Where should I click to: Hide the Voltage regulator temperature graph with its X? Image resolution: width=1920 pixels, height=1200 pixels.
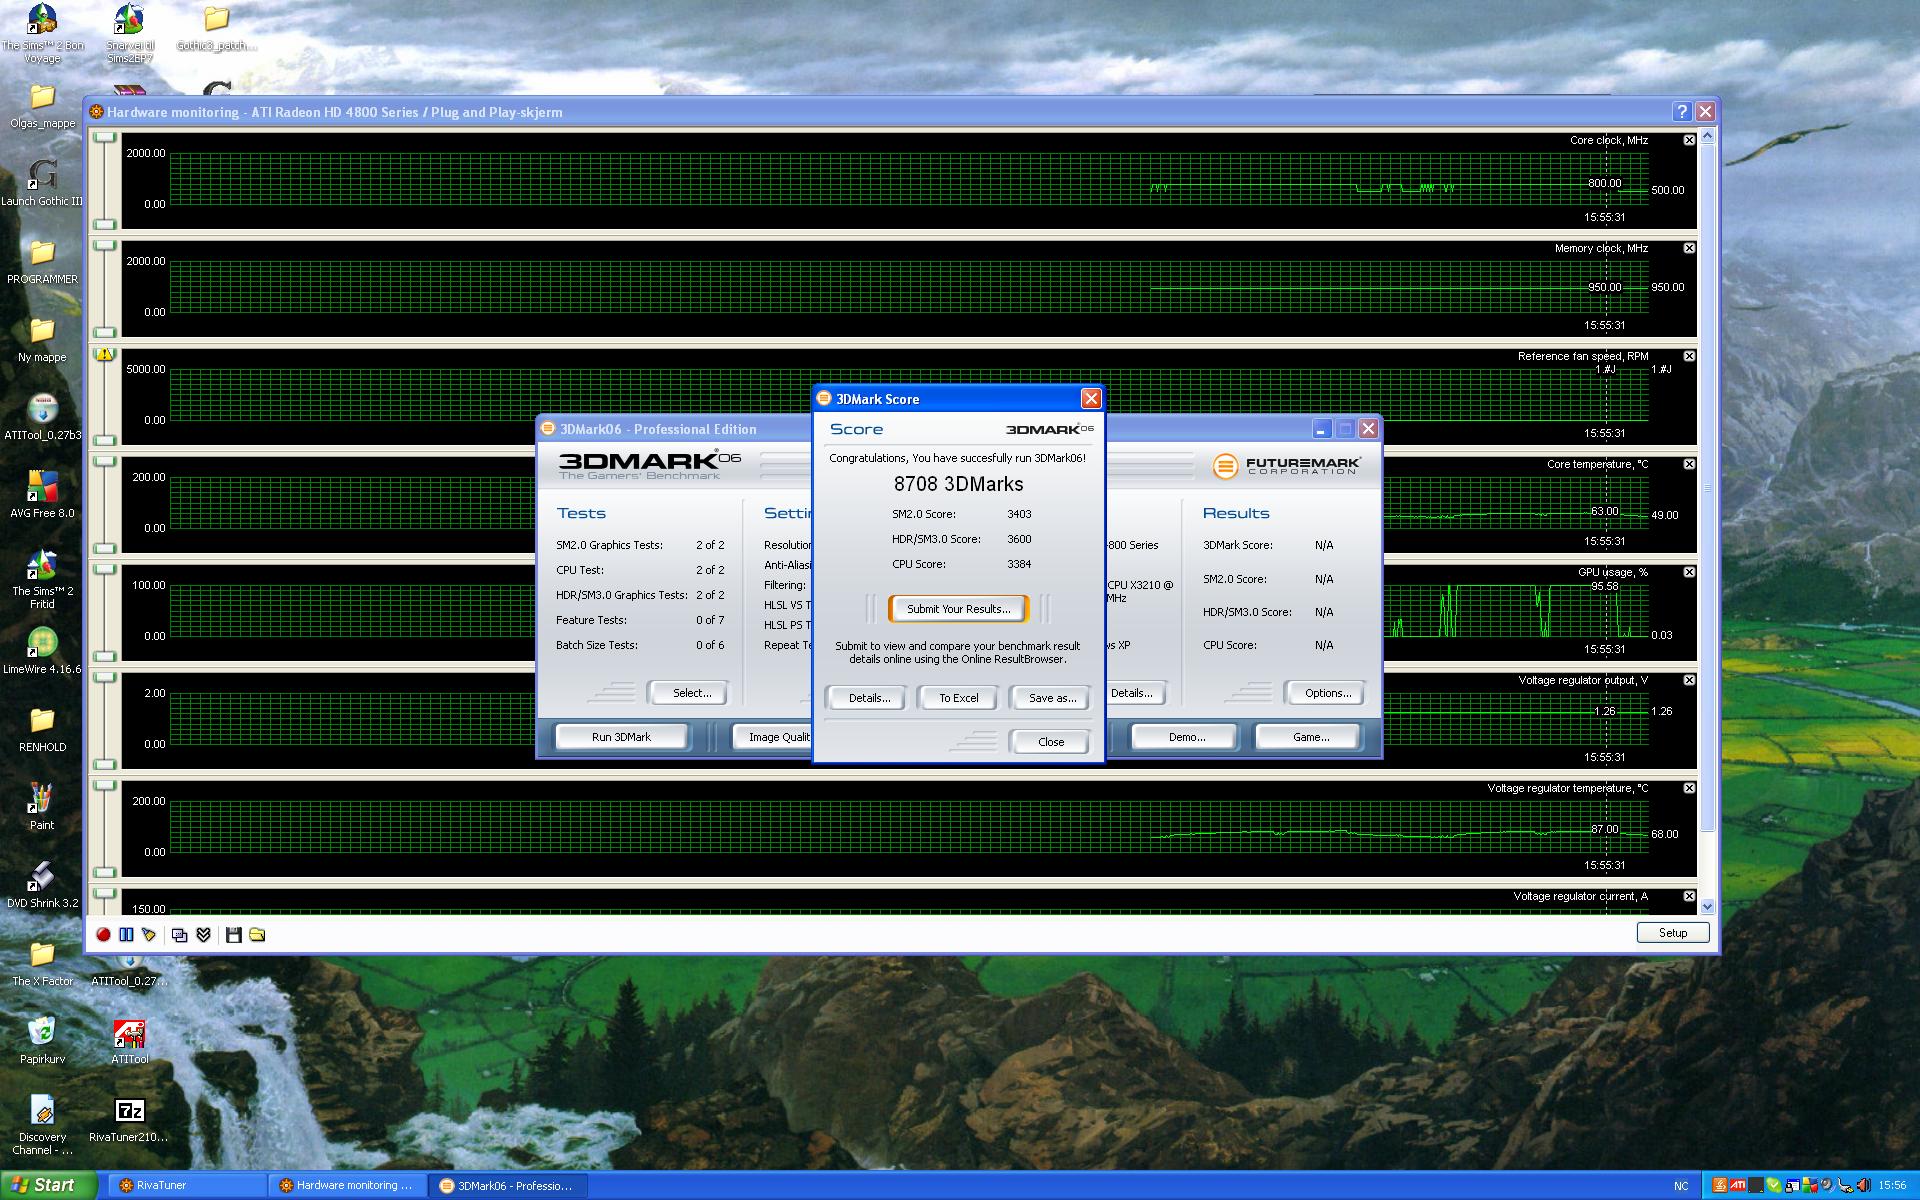(x=1689, y=788)
